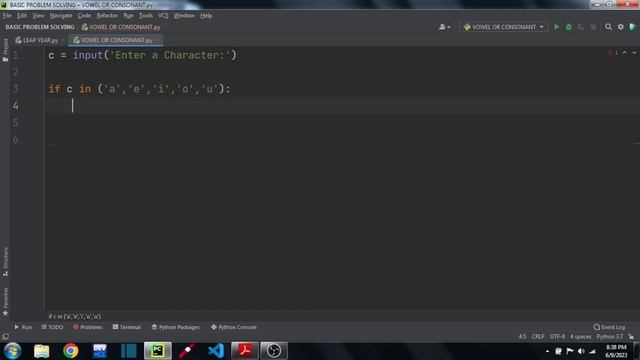Click the volume speaker tray icon
This screenshot has width=640, height=360.
581,351
